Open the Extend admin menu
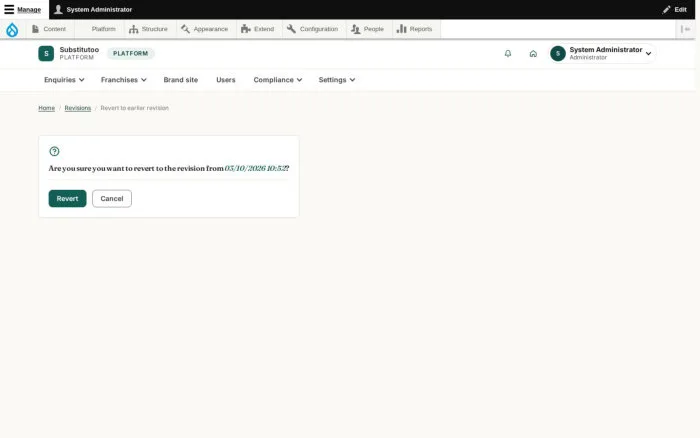This screenshot has height=438, width=700. [x=258, y=29]
